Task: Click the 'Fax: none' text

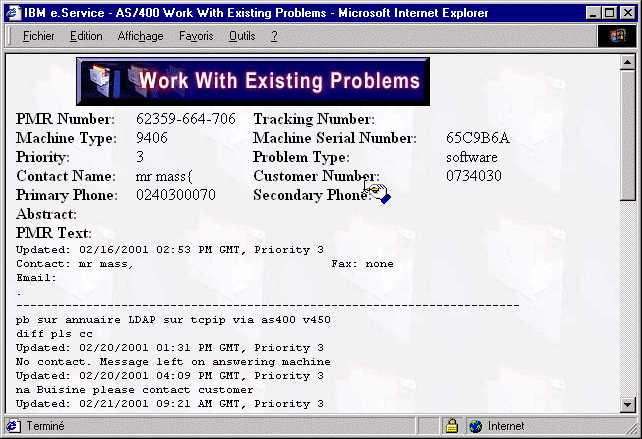Action: pos(362,264)
